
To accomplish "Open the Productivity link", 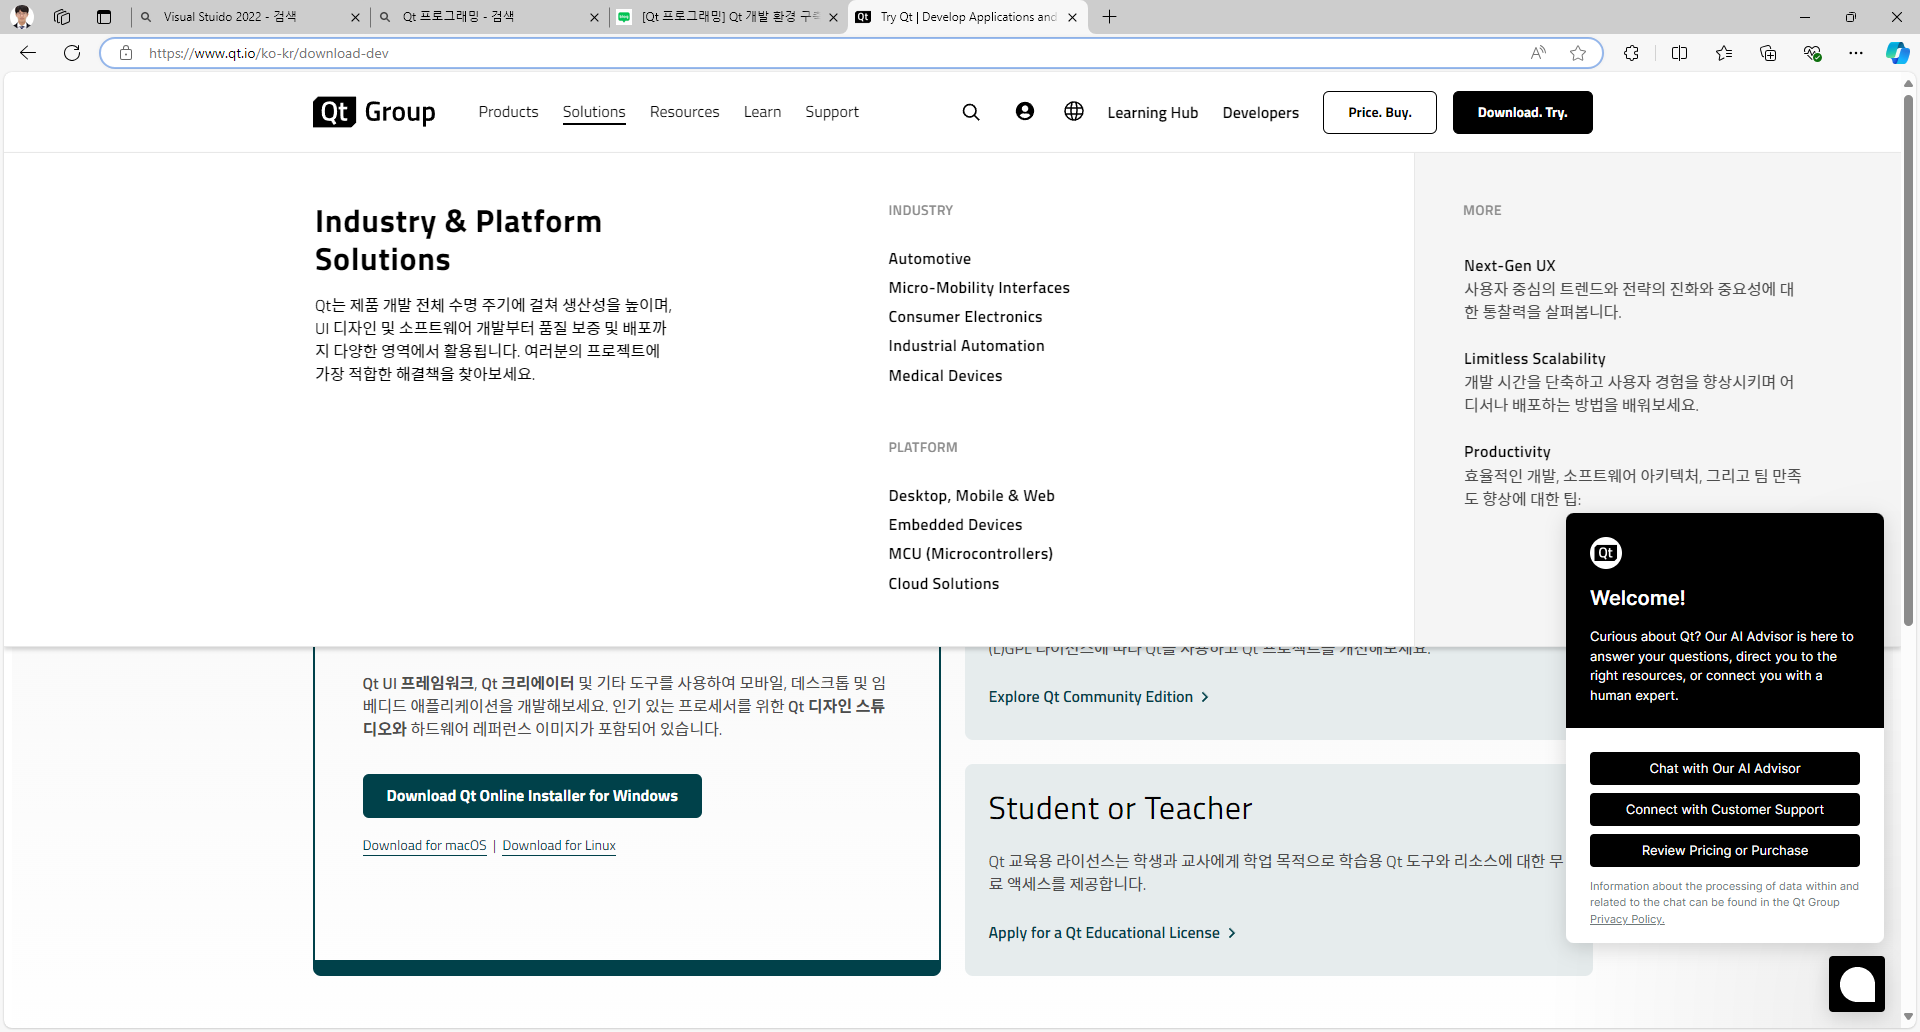I will [x=1507, y=452].
